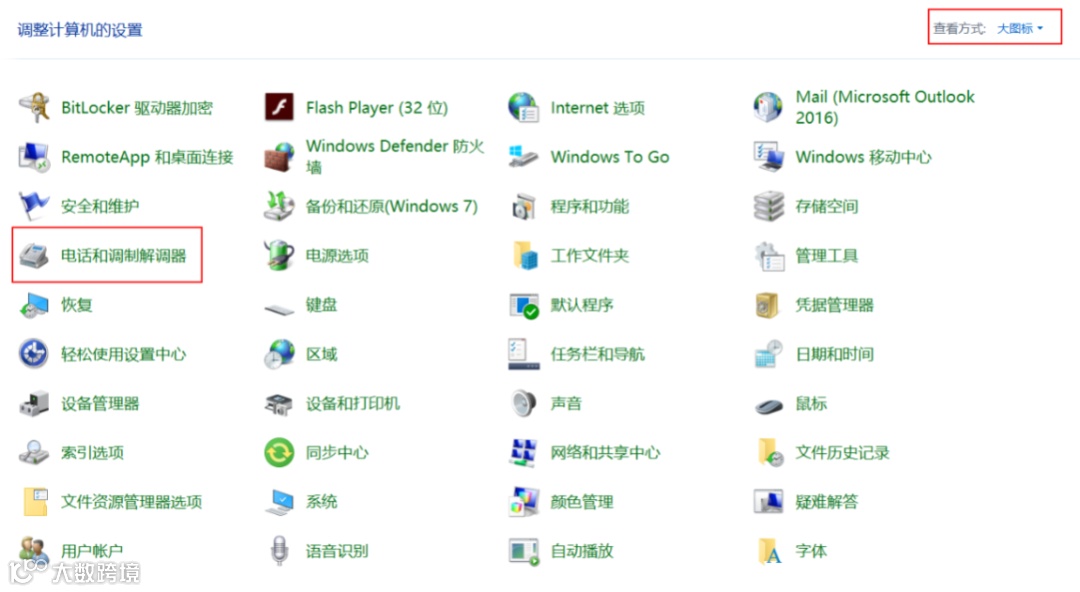Open the 文件历史记录 link
Image resolution: width=1080 pixels, height=592 pixels.
tap(842, 453)
